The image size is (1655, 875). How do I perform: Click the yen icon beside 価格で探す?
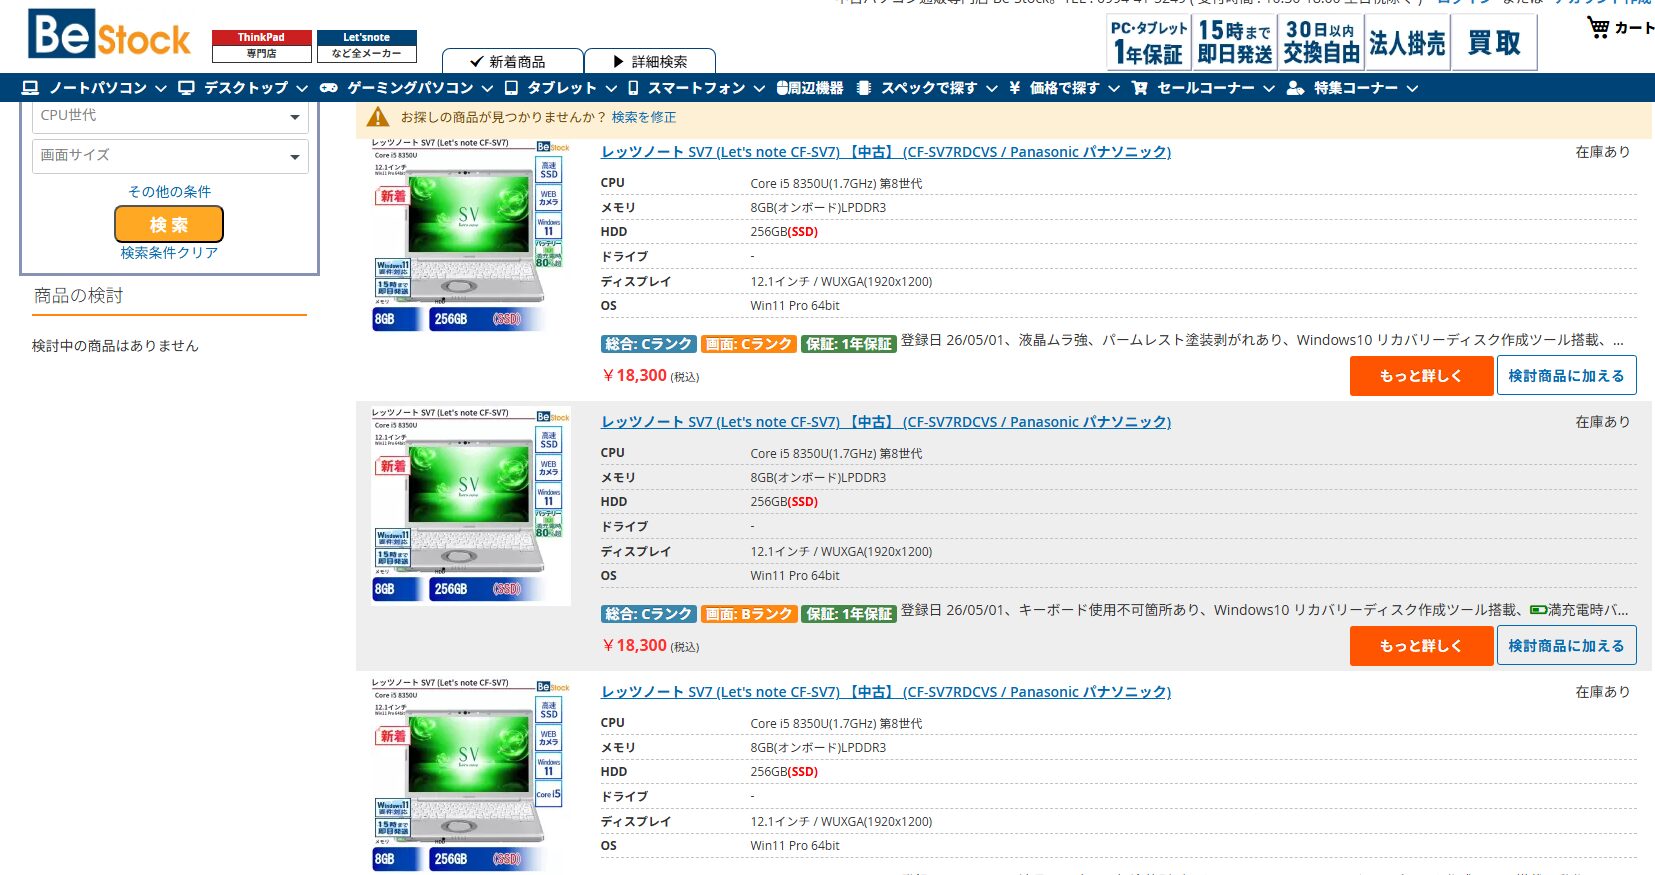coord(1014,88)
